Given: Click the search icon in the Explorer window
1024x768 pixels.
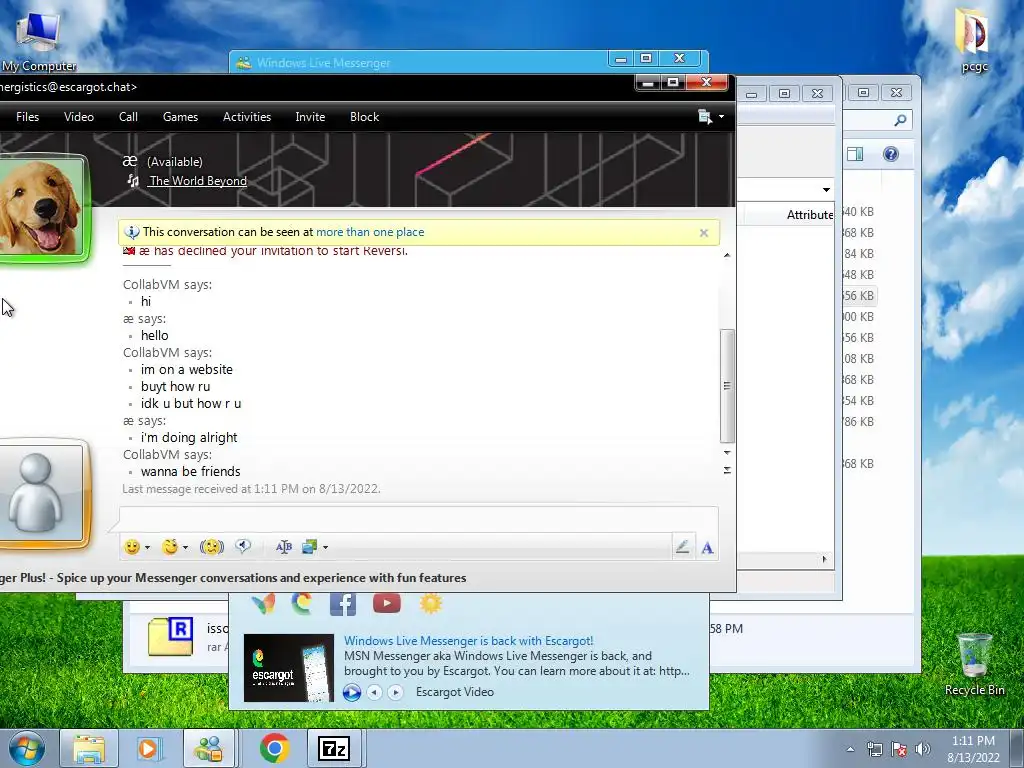Looking at the screenshot, I should pos(900,120).
